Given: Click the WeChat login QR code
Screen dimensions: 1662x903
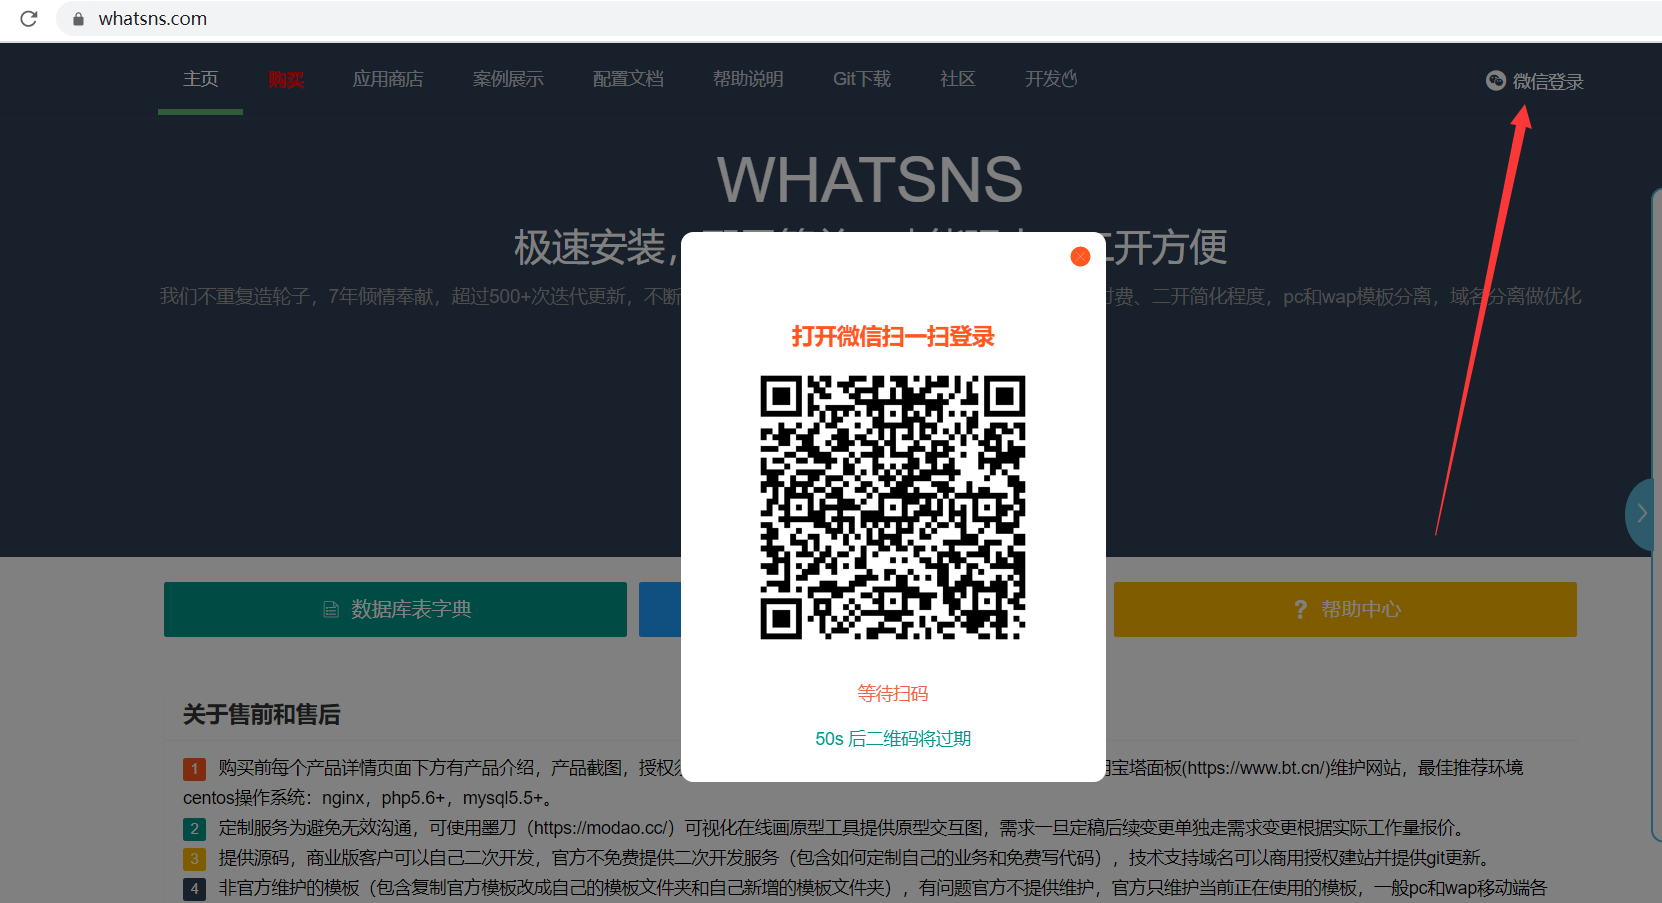Looking at the screenshot, I should 893,507.
